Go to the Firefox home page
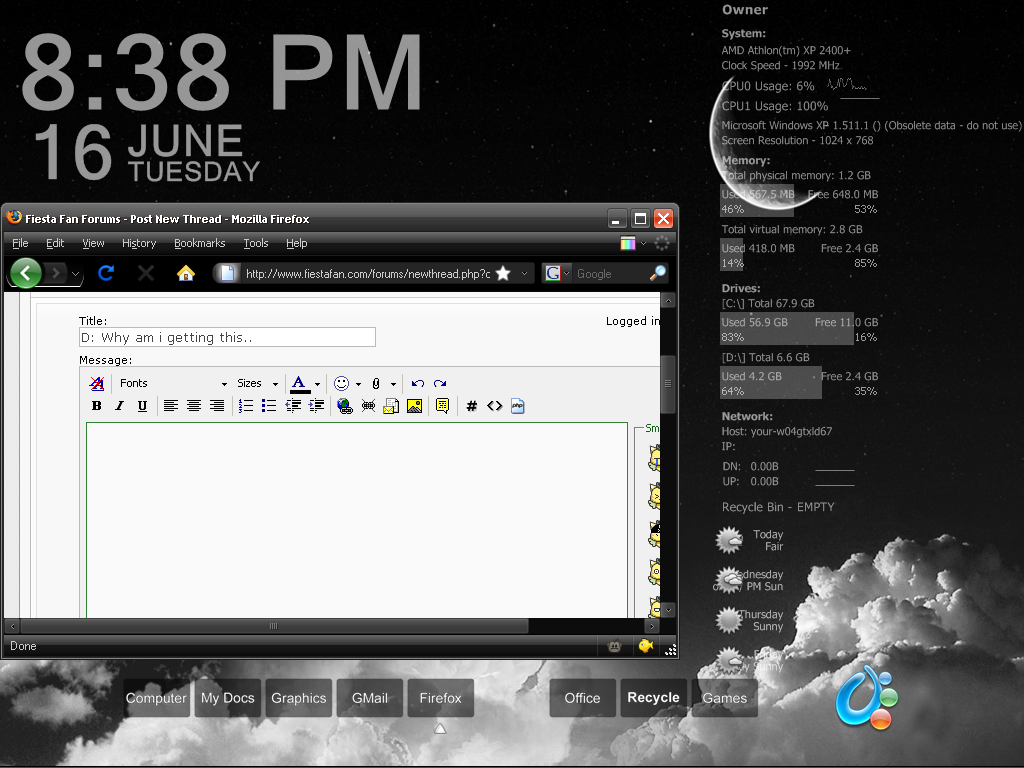Screen dimensions: 1024x768 click(186, 273)
